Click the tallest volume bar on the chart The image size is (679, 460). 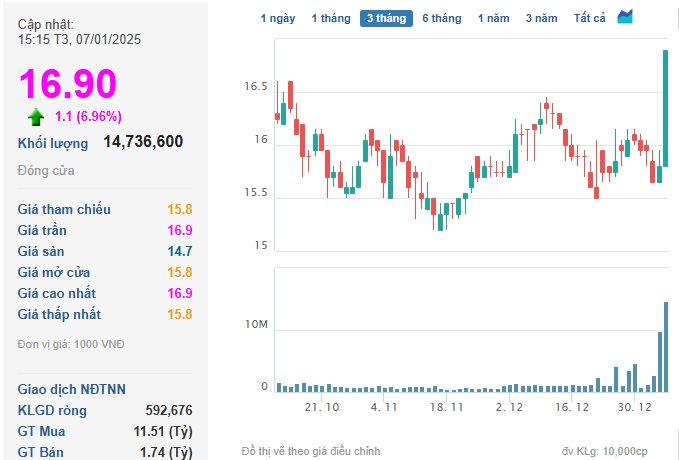[666, 347]
